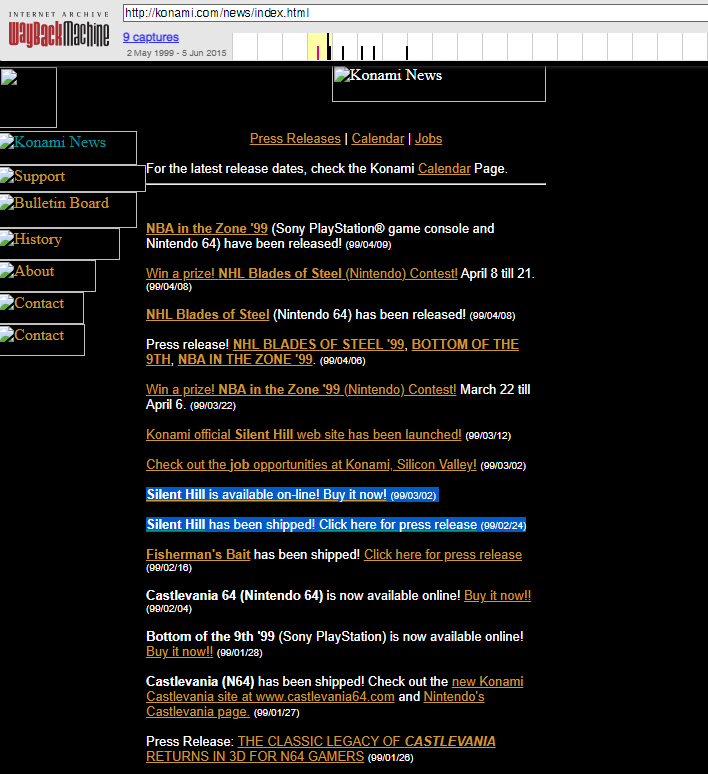This screenshot has width=708, height=774.
Task: Open the BOTTOM OF THE 9TH press release link
Action: [x=465, y=344]
